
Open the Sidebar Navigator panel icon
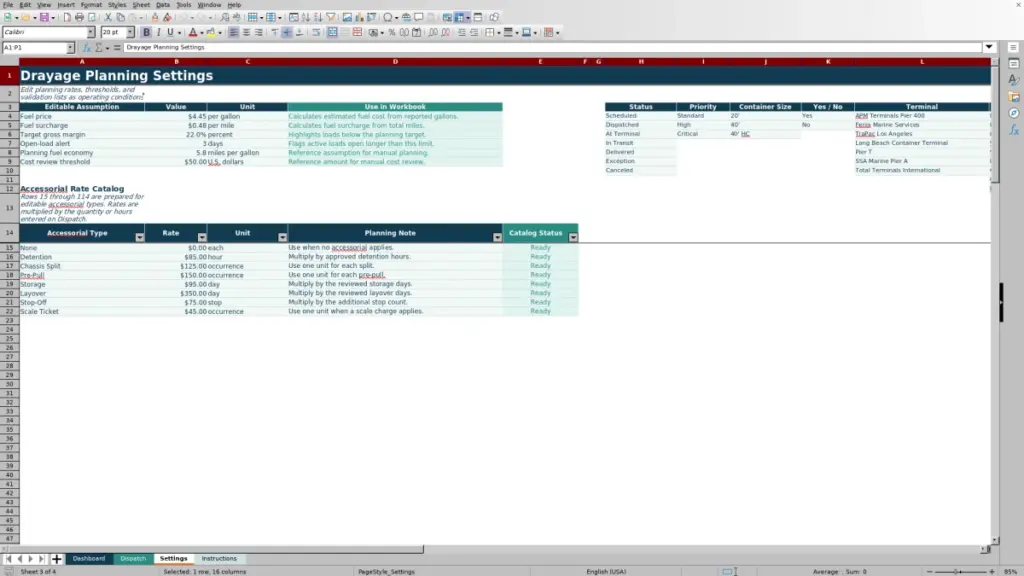tap(1014, 113)
